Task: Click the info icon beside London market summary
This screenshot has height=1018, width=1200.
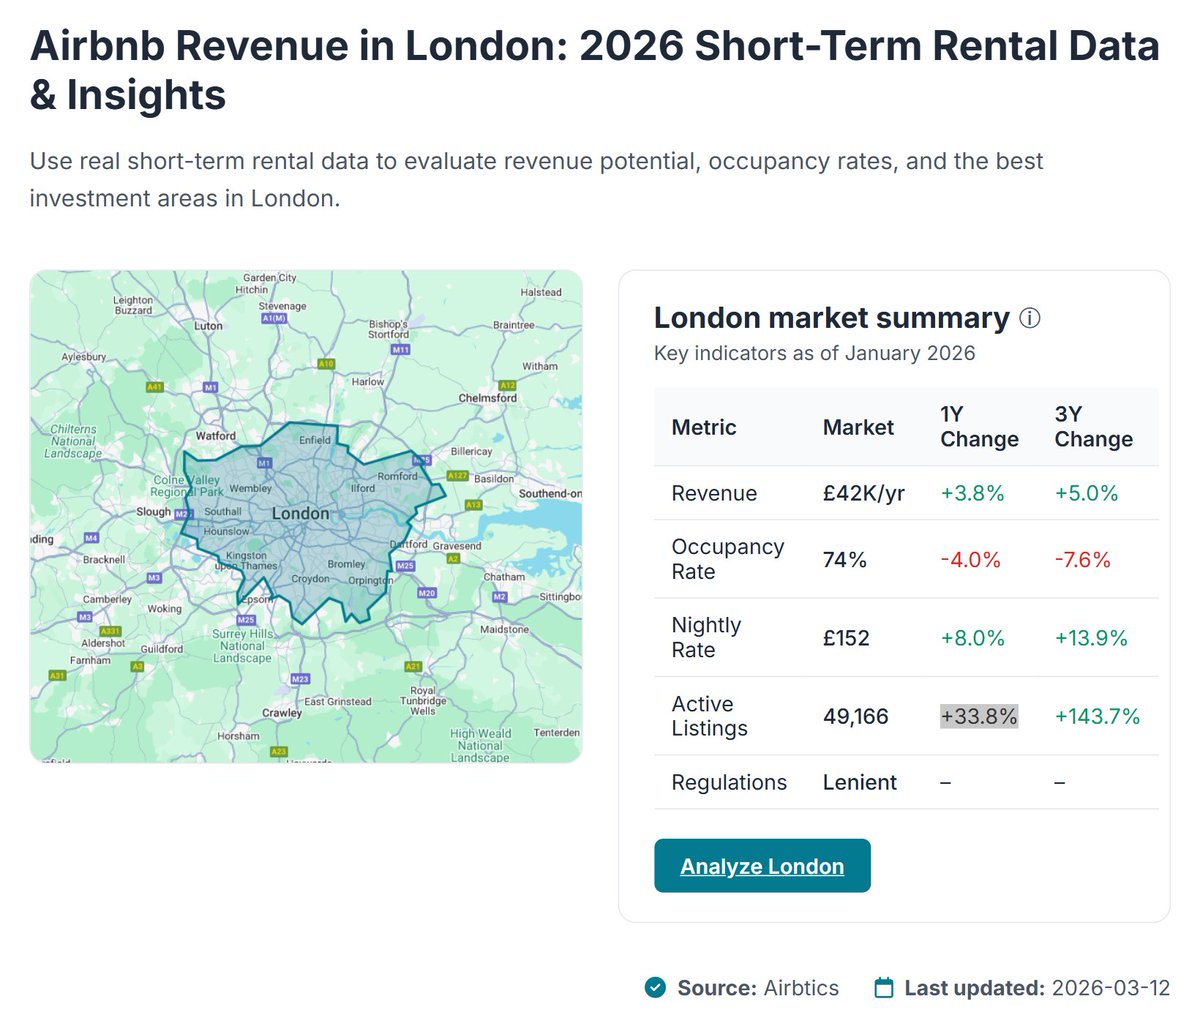Action: click(1029, 318)
